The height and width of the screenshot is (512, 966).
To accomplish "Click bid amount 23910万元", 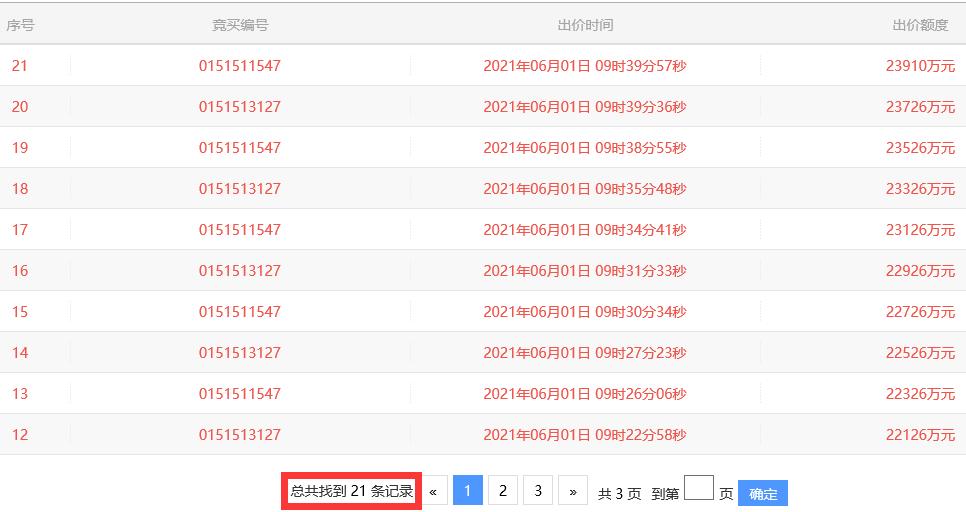I will point(920,65).
